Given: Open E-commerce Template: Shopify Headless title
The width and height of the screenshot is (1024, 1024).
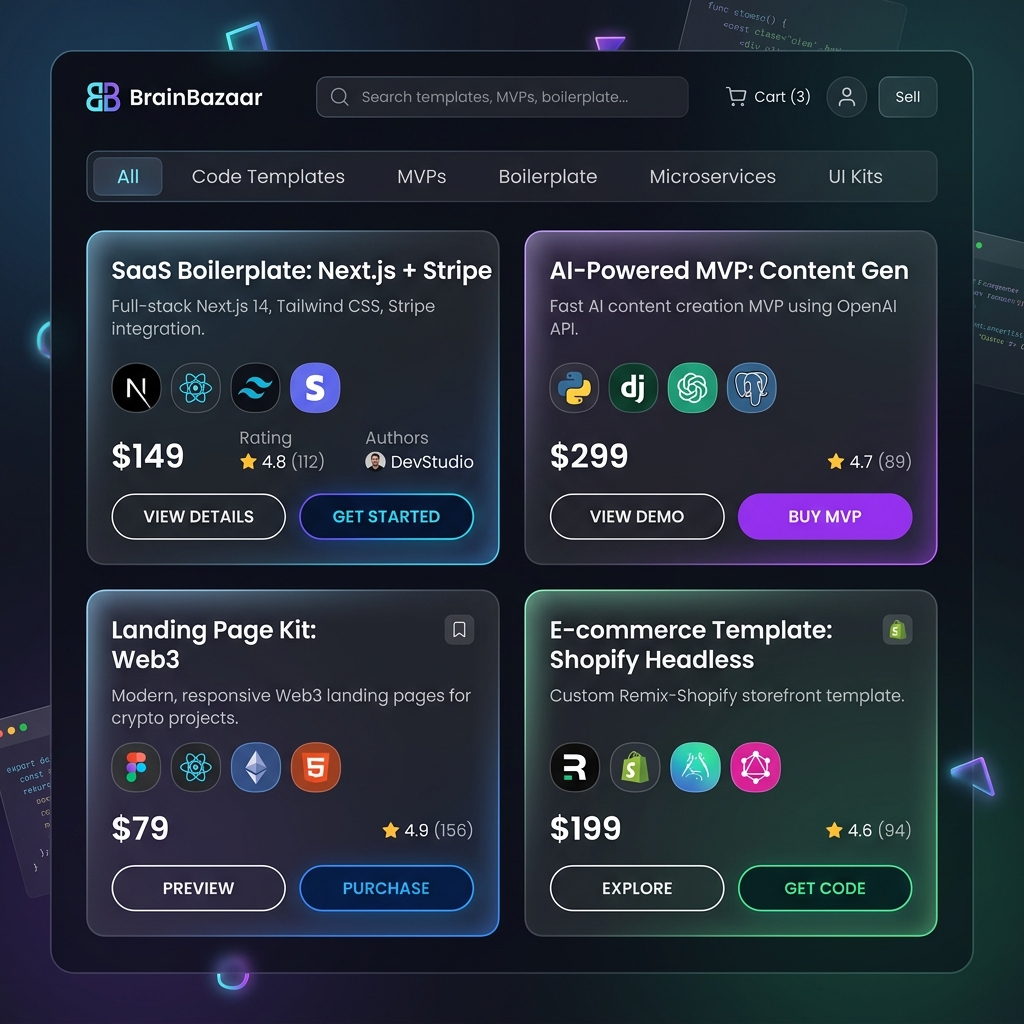Looking at the screenshot, I should 691,645.
